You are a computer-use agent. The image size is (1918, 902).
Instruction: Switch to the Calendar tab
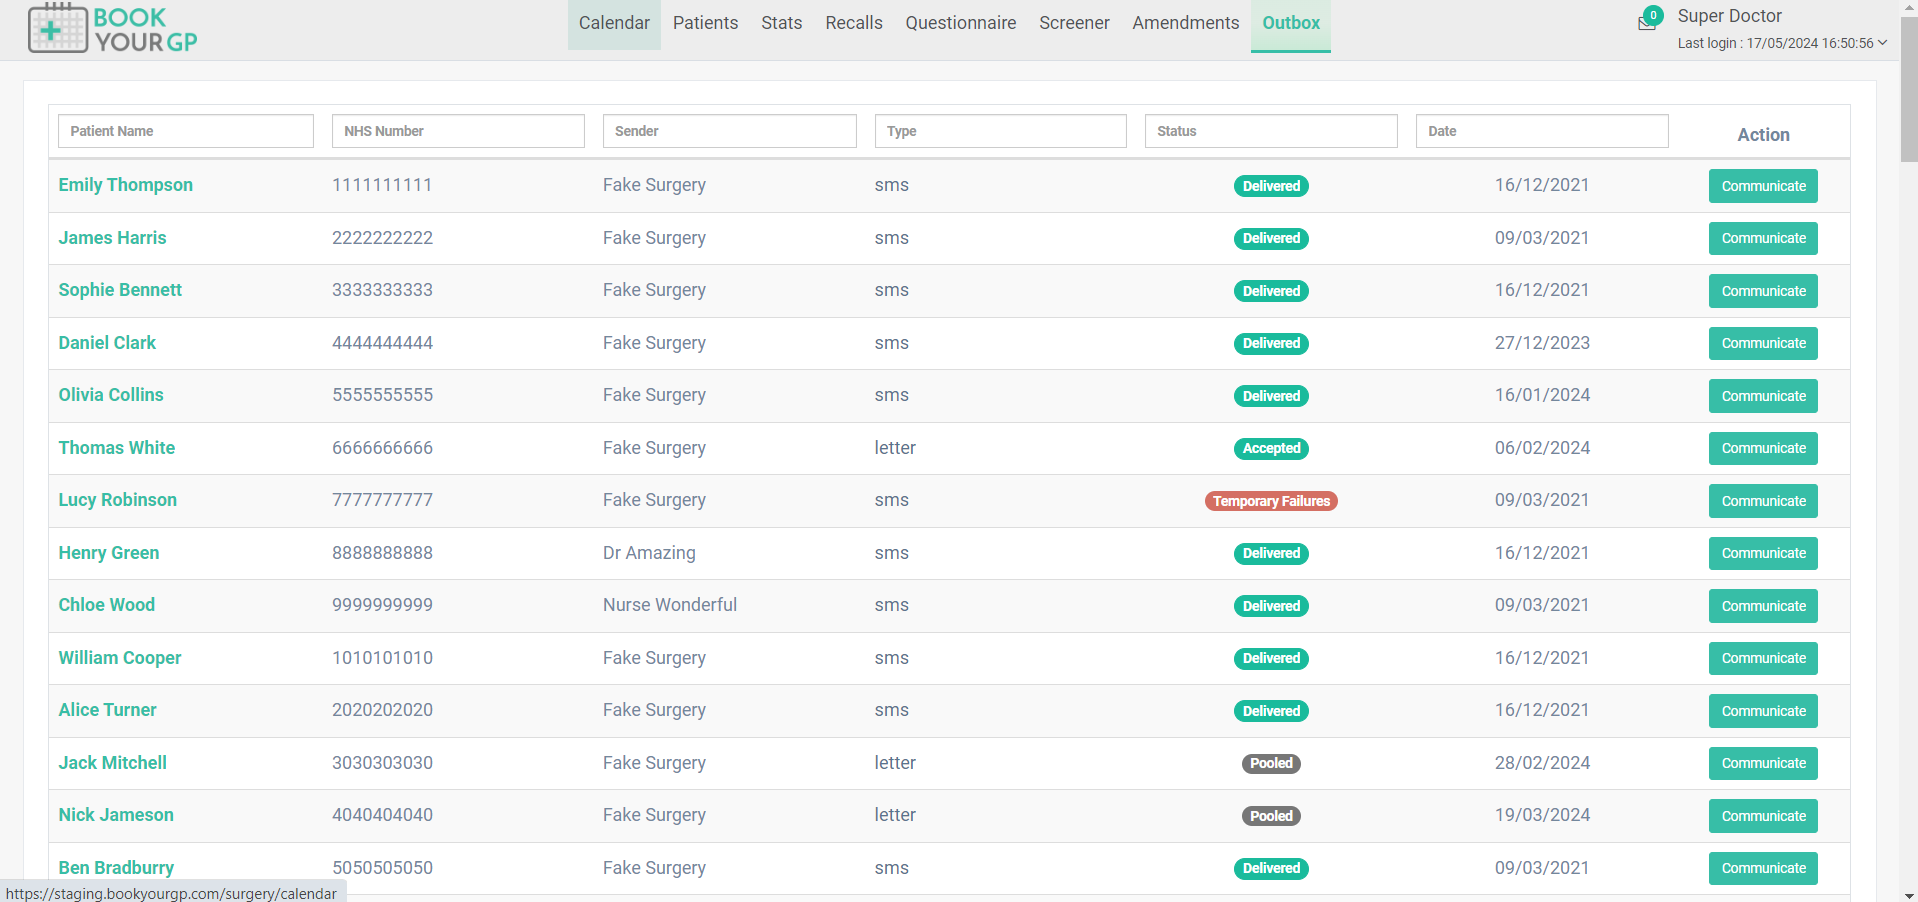(x=614, y=23)
